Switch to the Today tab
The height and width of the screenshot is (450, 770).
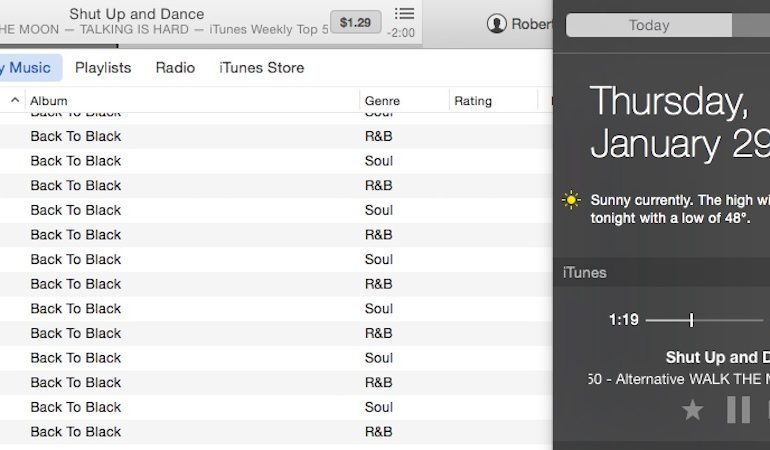coord(648,25)
